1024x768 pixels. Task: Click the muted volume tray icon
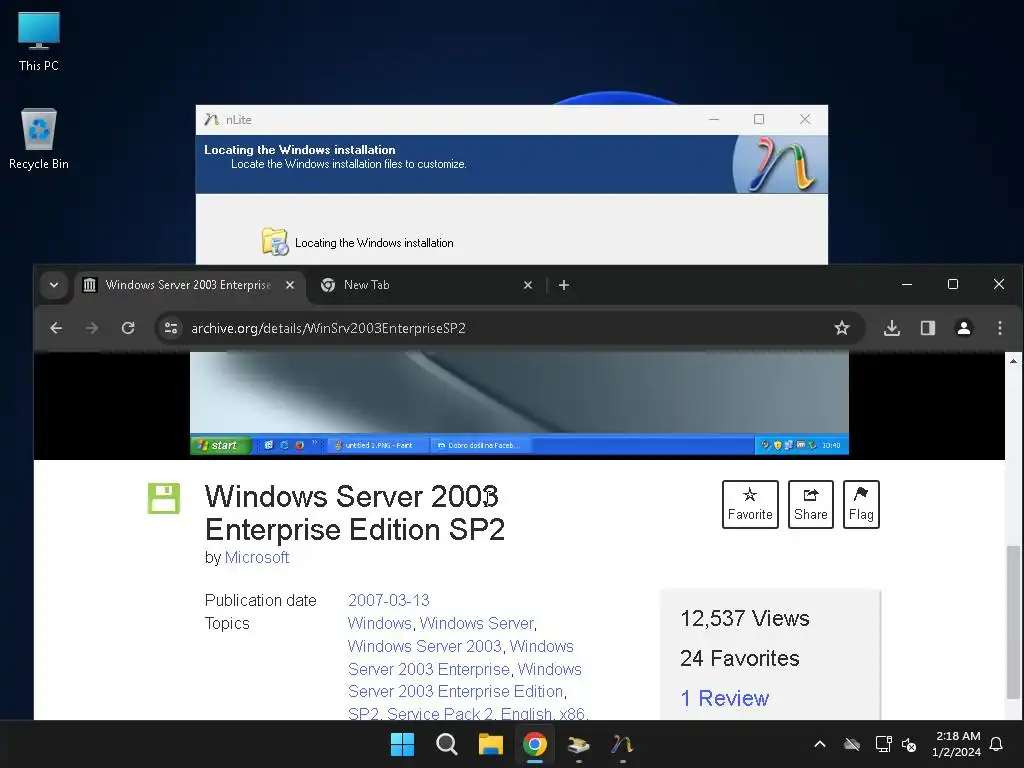909,744
